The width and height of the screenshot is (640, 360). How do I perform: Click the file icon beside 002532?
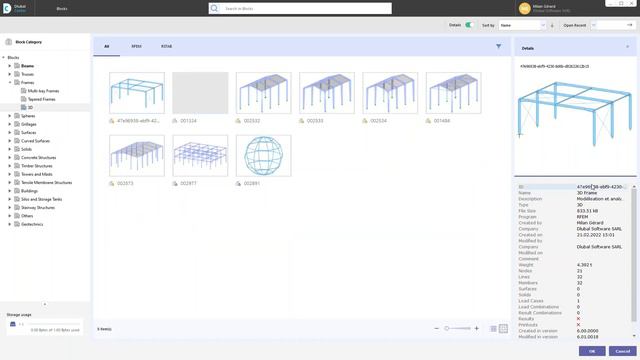click(238, 121)
